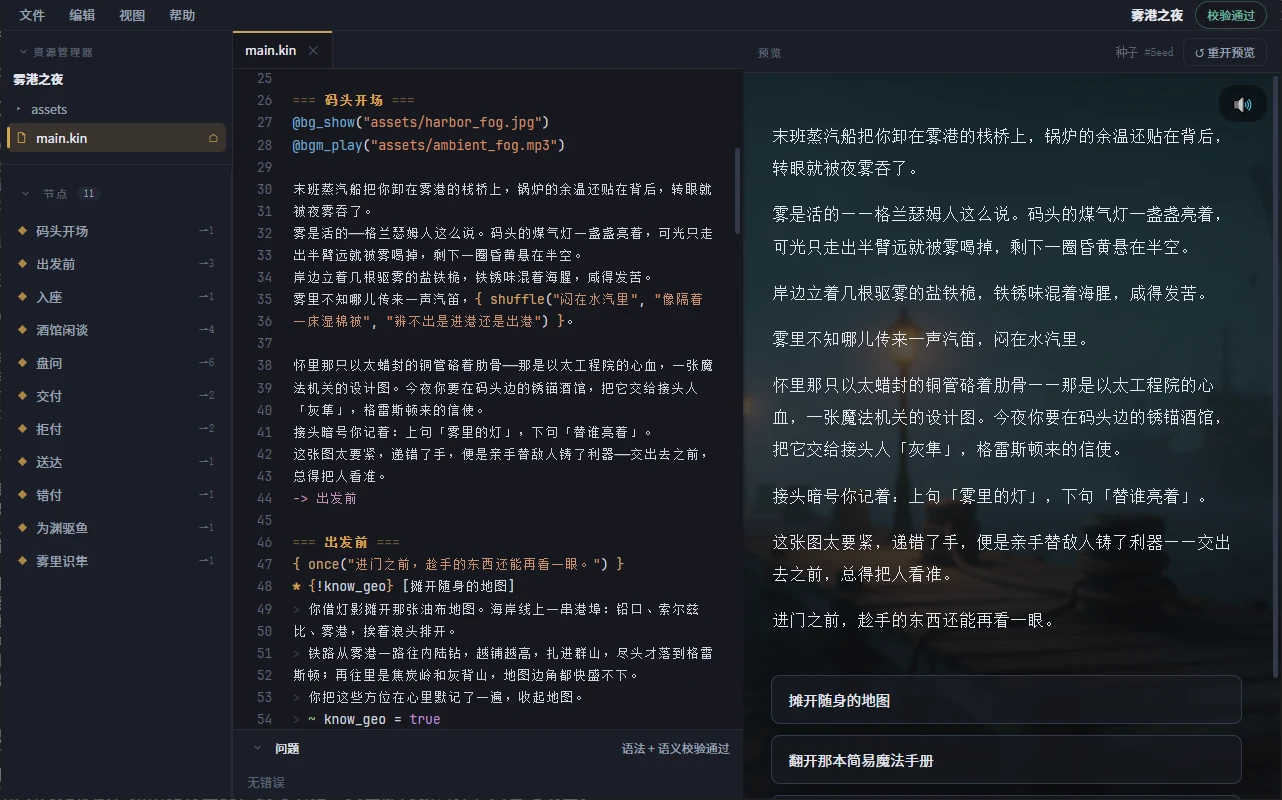Click the →6 link count for 盘问

(207, 363)
